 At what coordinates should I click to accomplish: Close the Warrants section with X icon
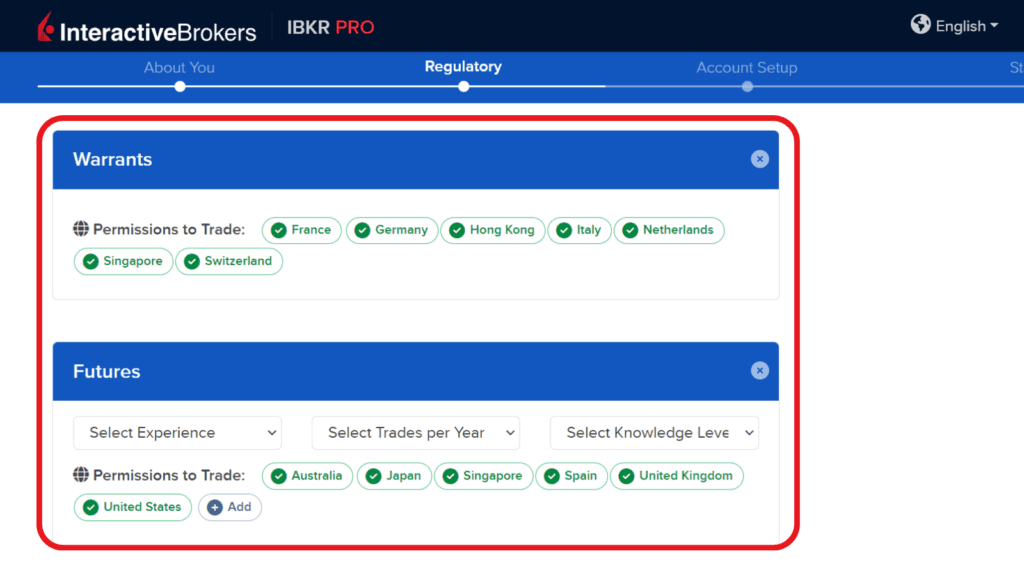[x=760, y=159]
